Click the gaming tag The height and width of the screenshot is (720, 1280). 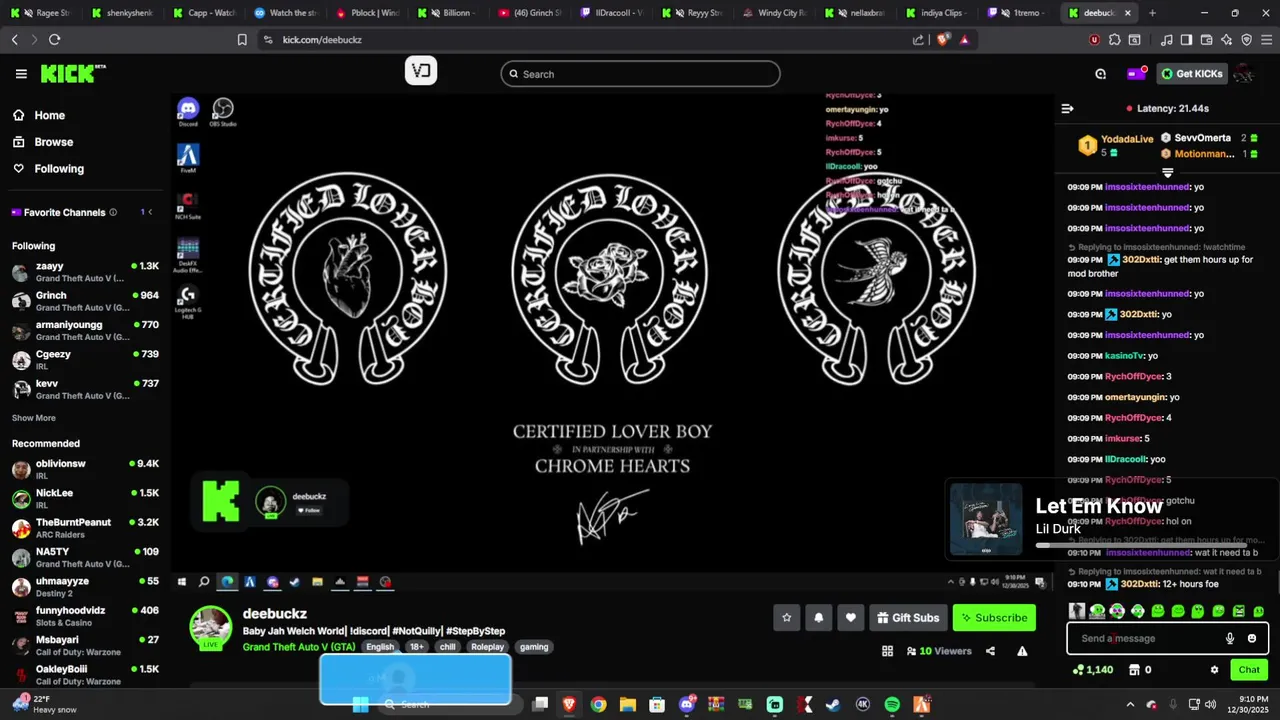pyautogui.click(x=534, y=647)
